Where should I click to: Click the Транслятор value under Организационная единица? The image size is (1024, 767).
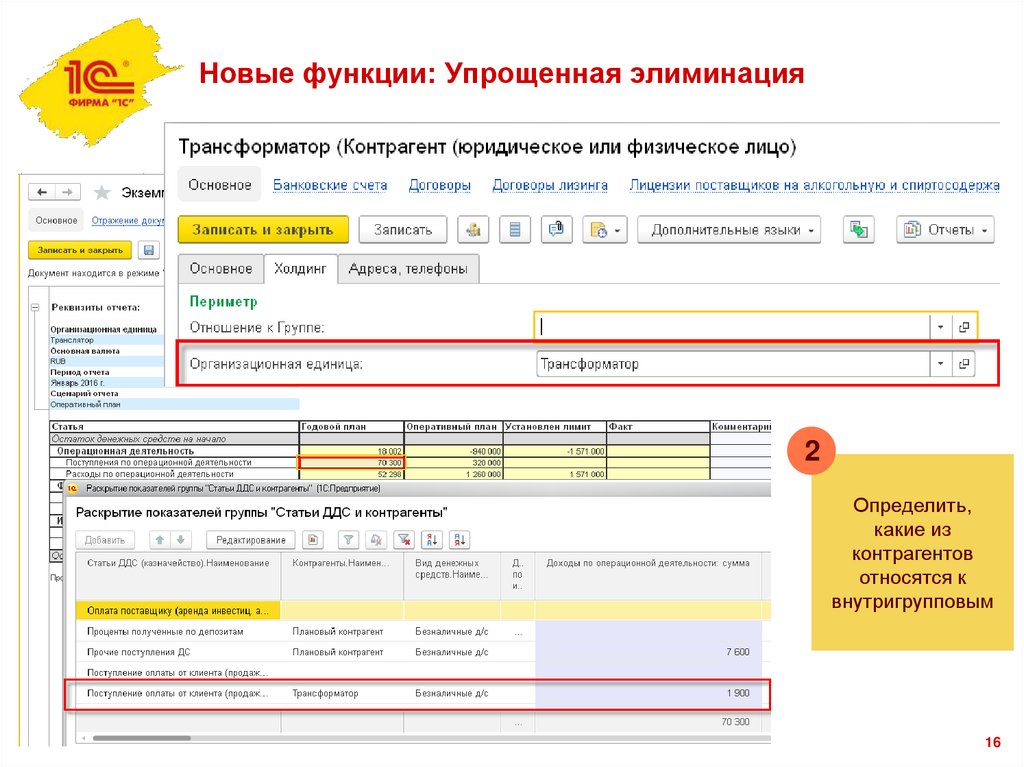pos(106,340)
